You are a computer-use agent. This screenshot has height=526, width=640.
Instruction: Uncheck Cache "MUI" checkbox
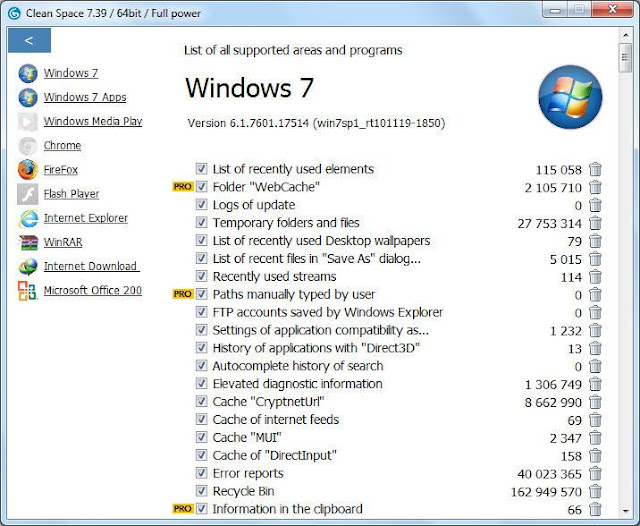tap(201, 437)
